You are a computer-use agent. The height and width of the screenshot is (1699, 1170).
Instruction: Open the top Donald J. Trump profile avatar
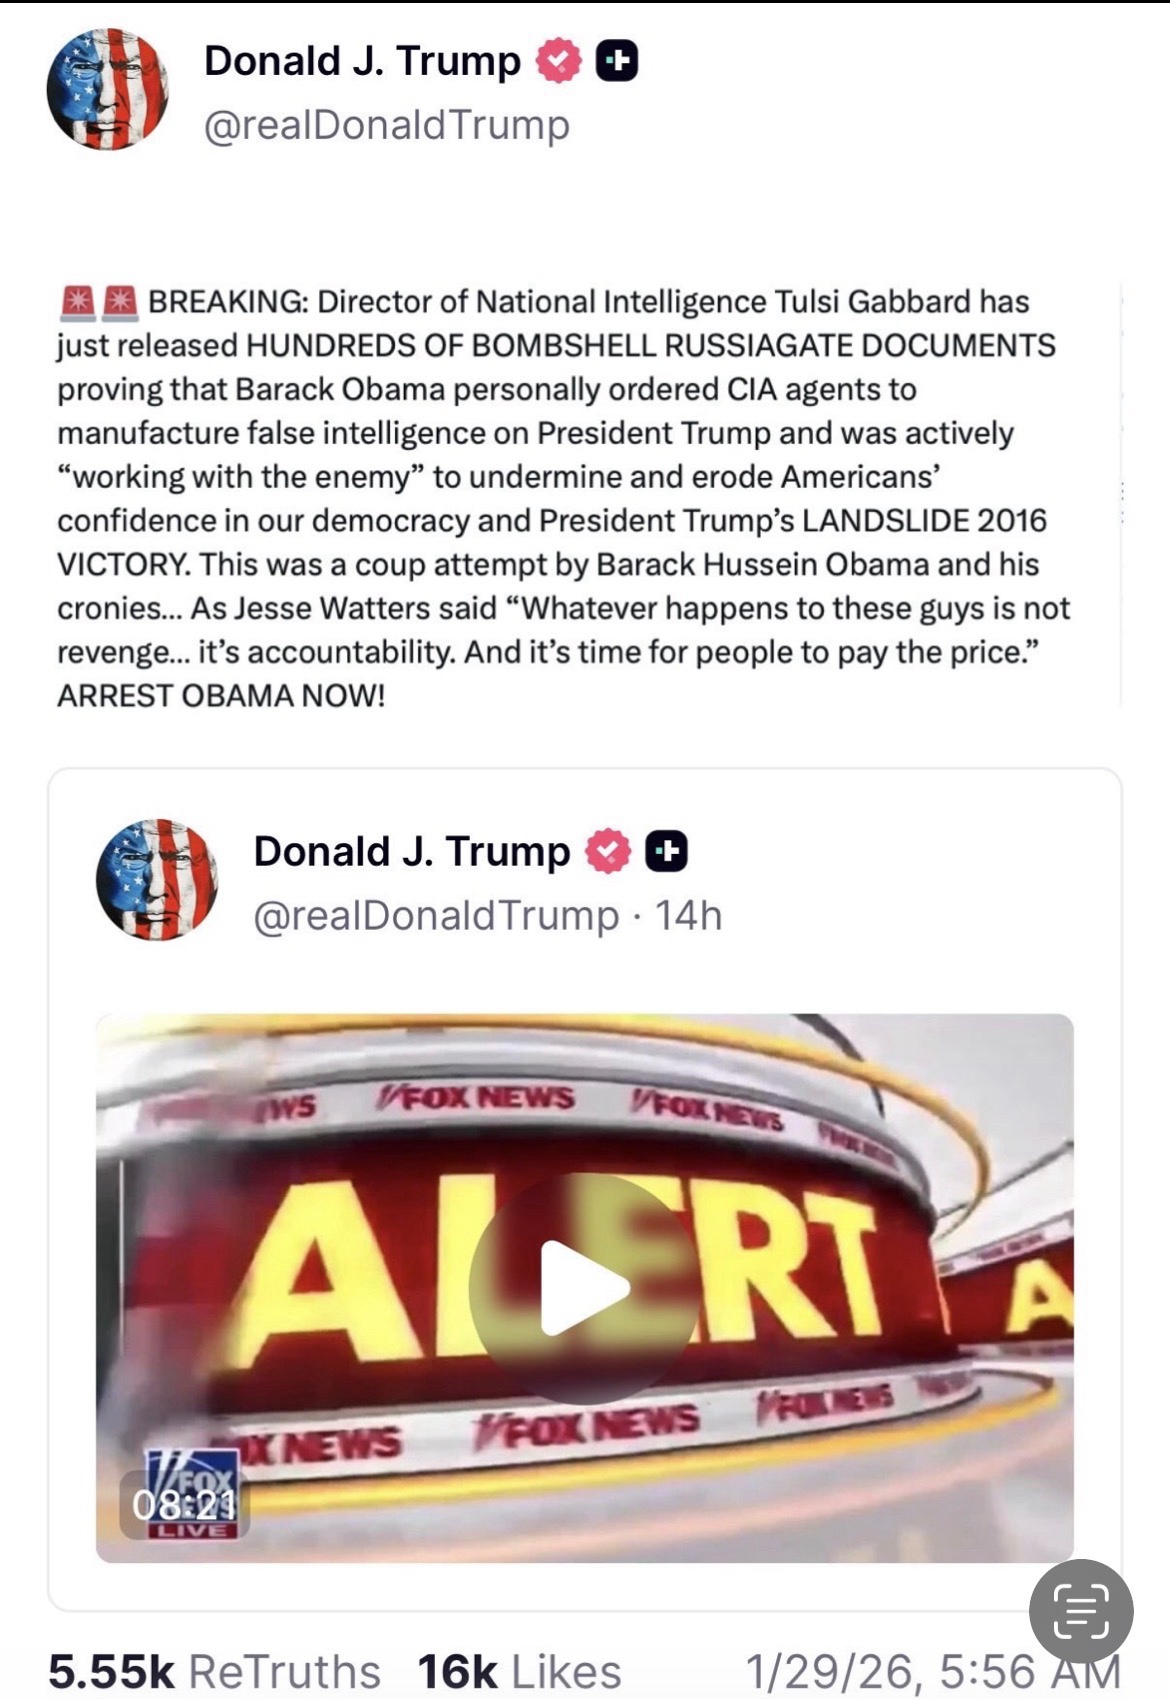(x=107, y=89)
